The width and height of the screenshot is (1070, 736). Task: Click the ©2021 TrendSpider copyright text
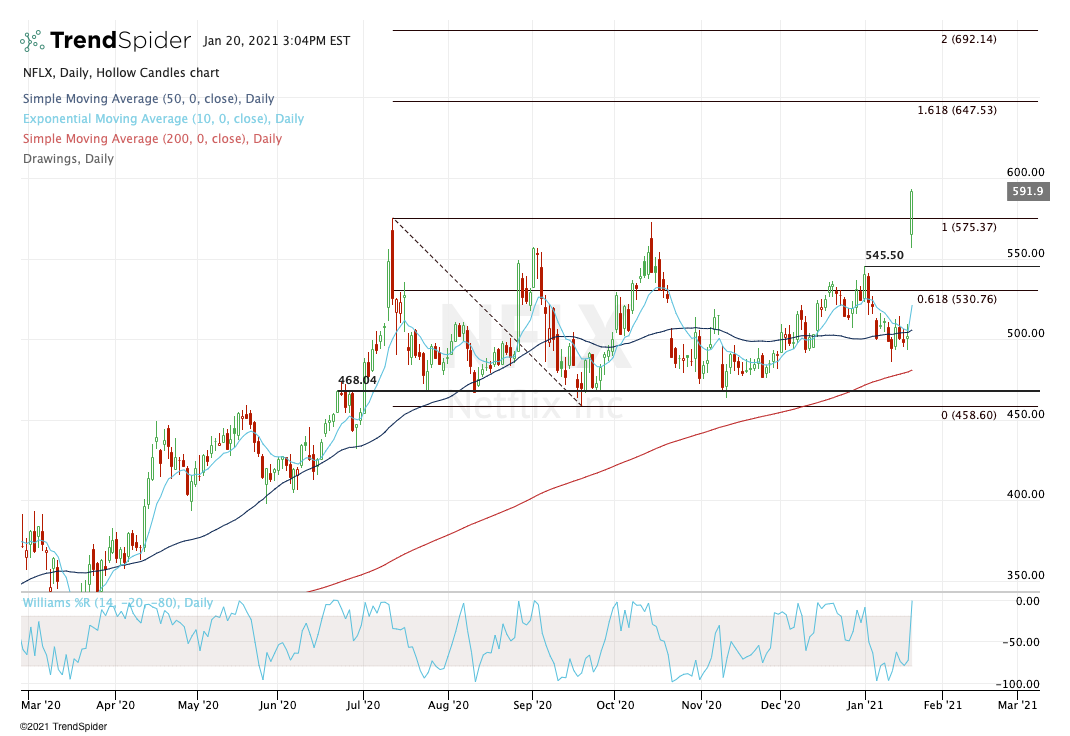coord(63,726)
